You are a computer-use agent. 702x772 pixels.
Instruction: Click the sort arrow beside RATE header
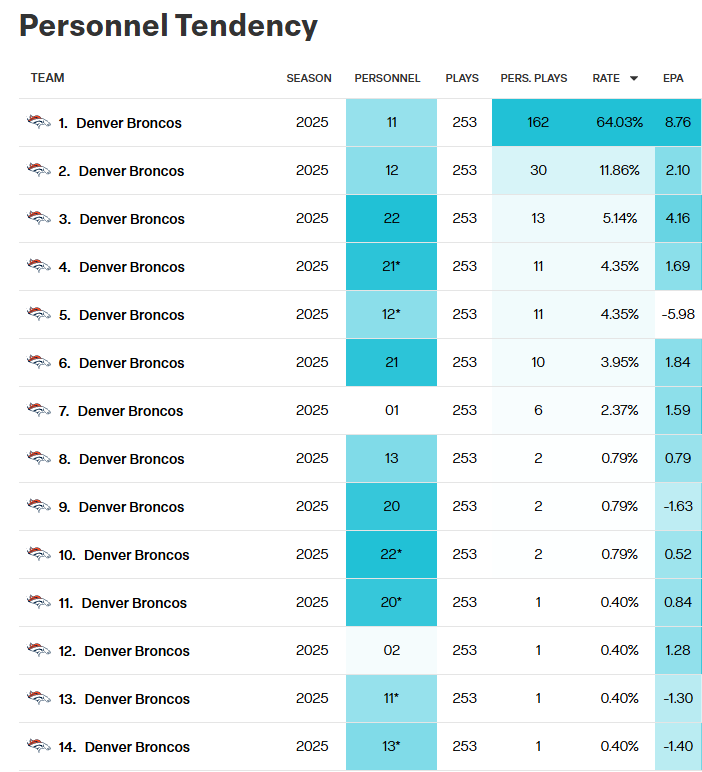coord(633,78)
